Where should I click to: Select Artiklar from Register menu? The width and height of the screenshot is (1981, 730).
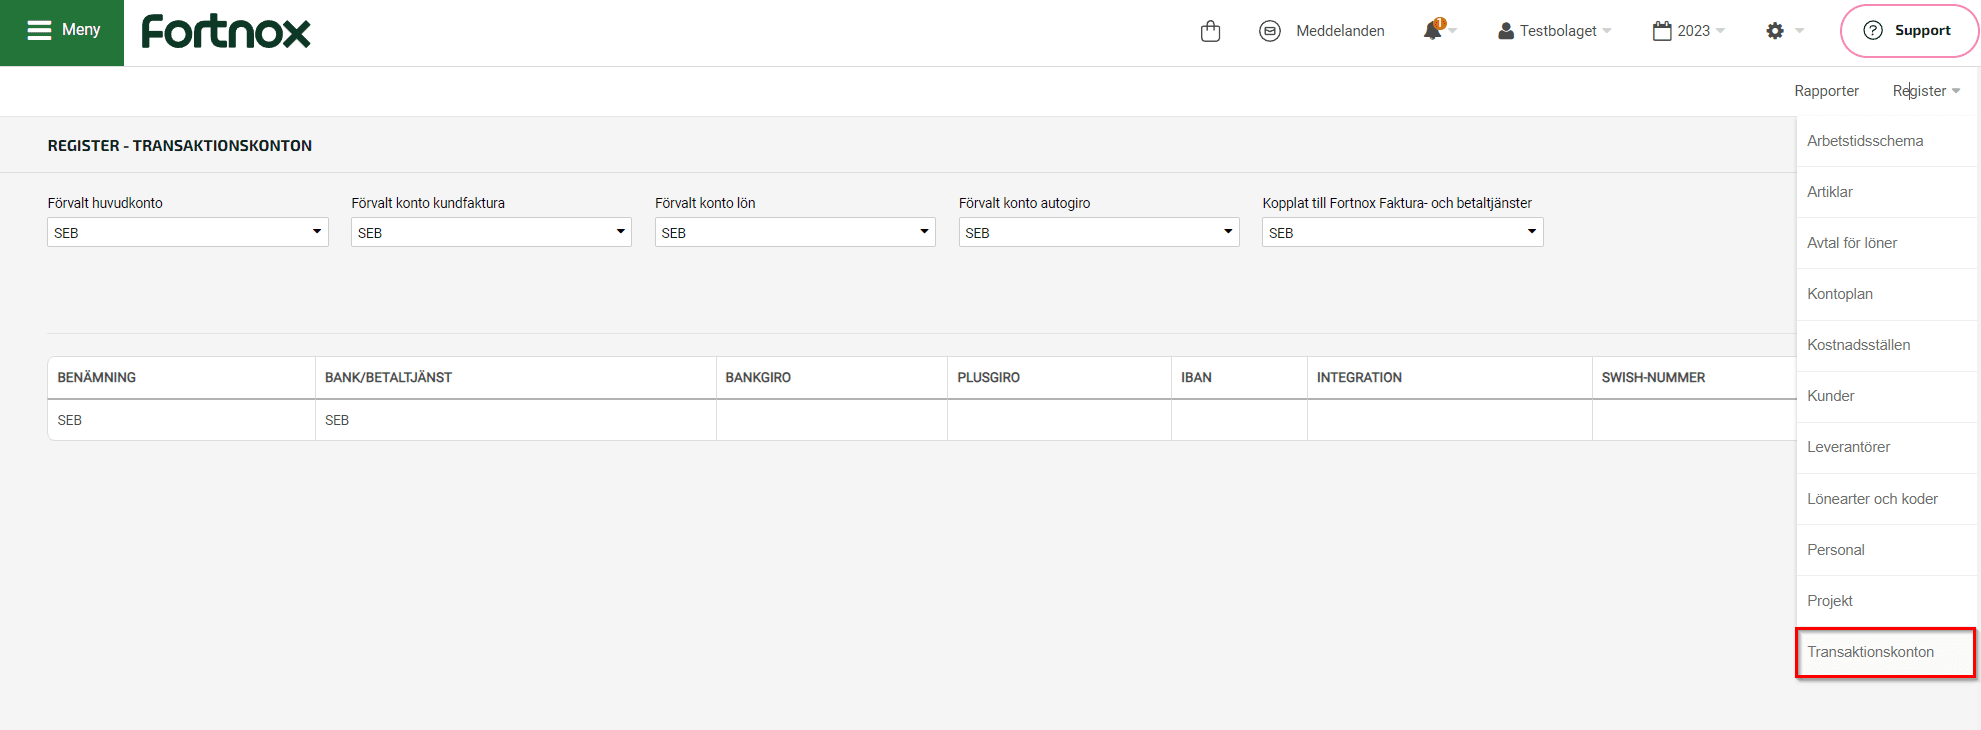[x=1886, y=192]
